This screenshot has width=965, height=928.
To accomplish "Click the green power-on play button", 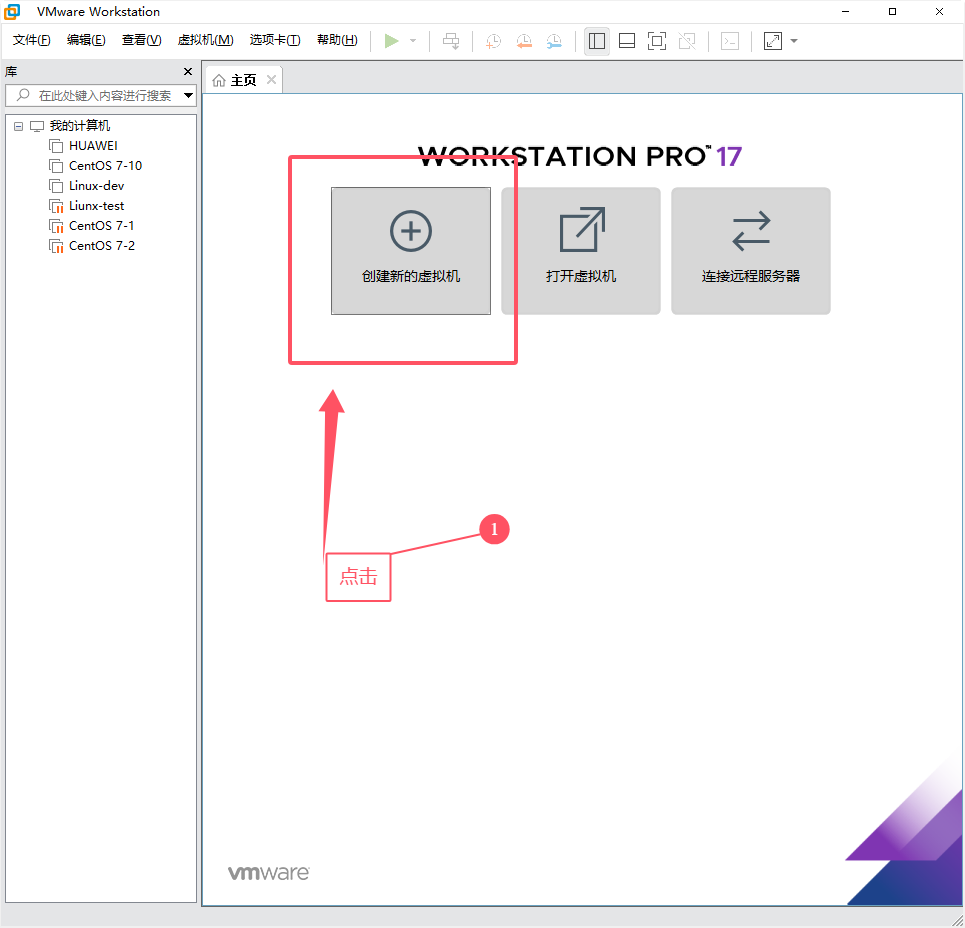I will pos(391,41).
